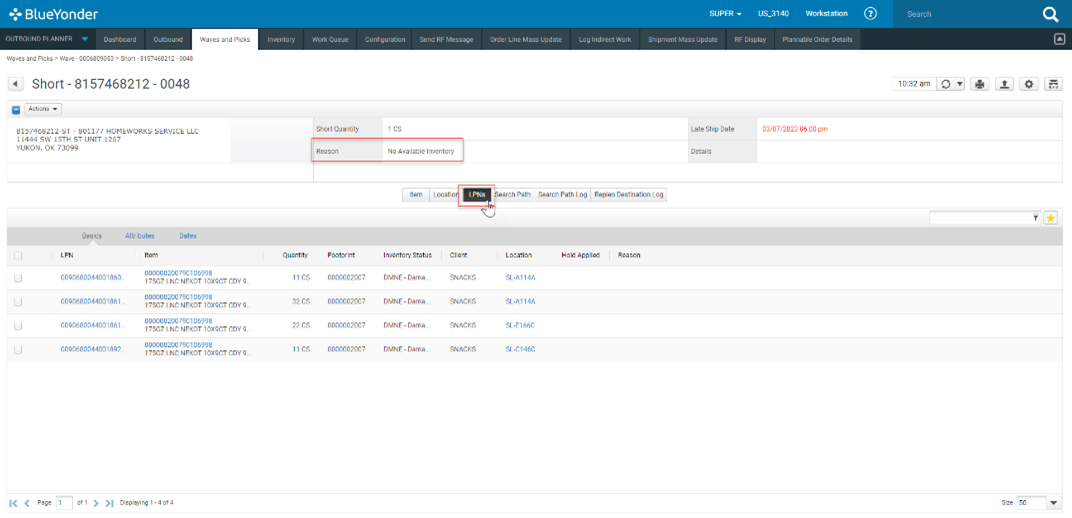Check the select-all checkbox in table header

(x=18, y=255)
